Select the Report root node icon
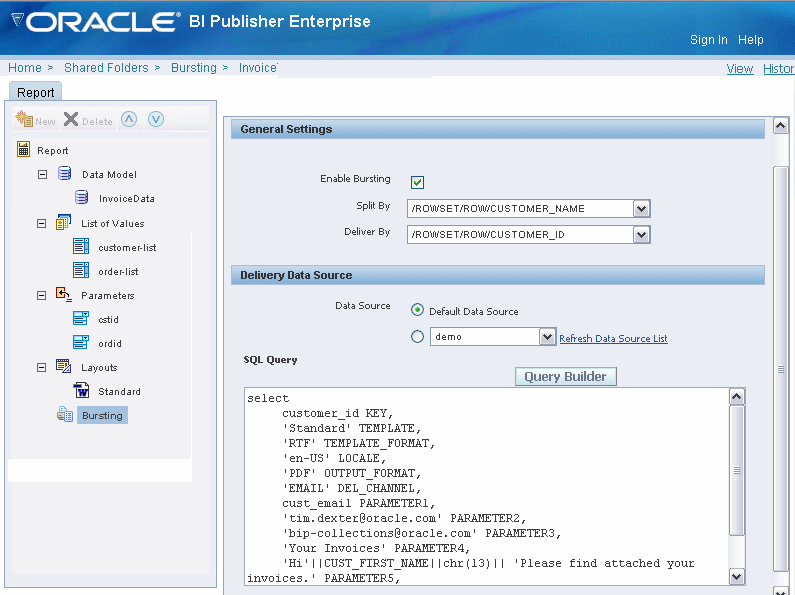The width and height of the screenshot is (795, 595). [23, 149]
